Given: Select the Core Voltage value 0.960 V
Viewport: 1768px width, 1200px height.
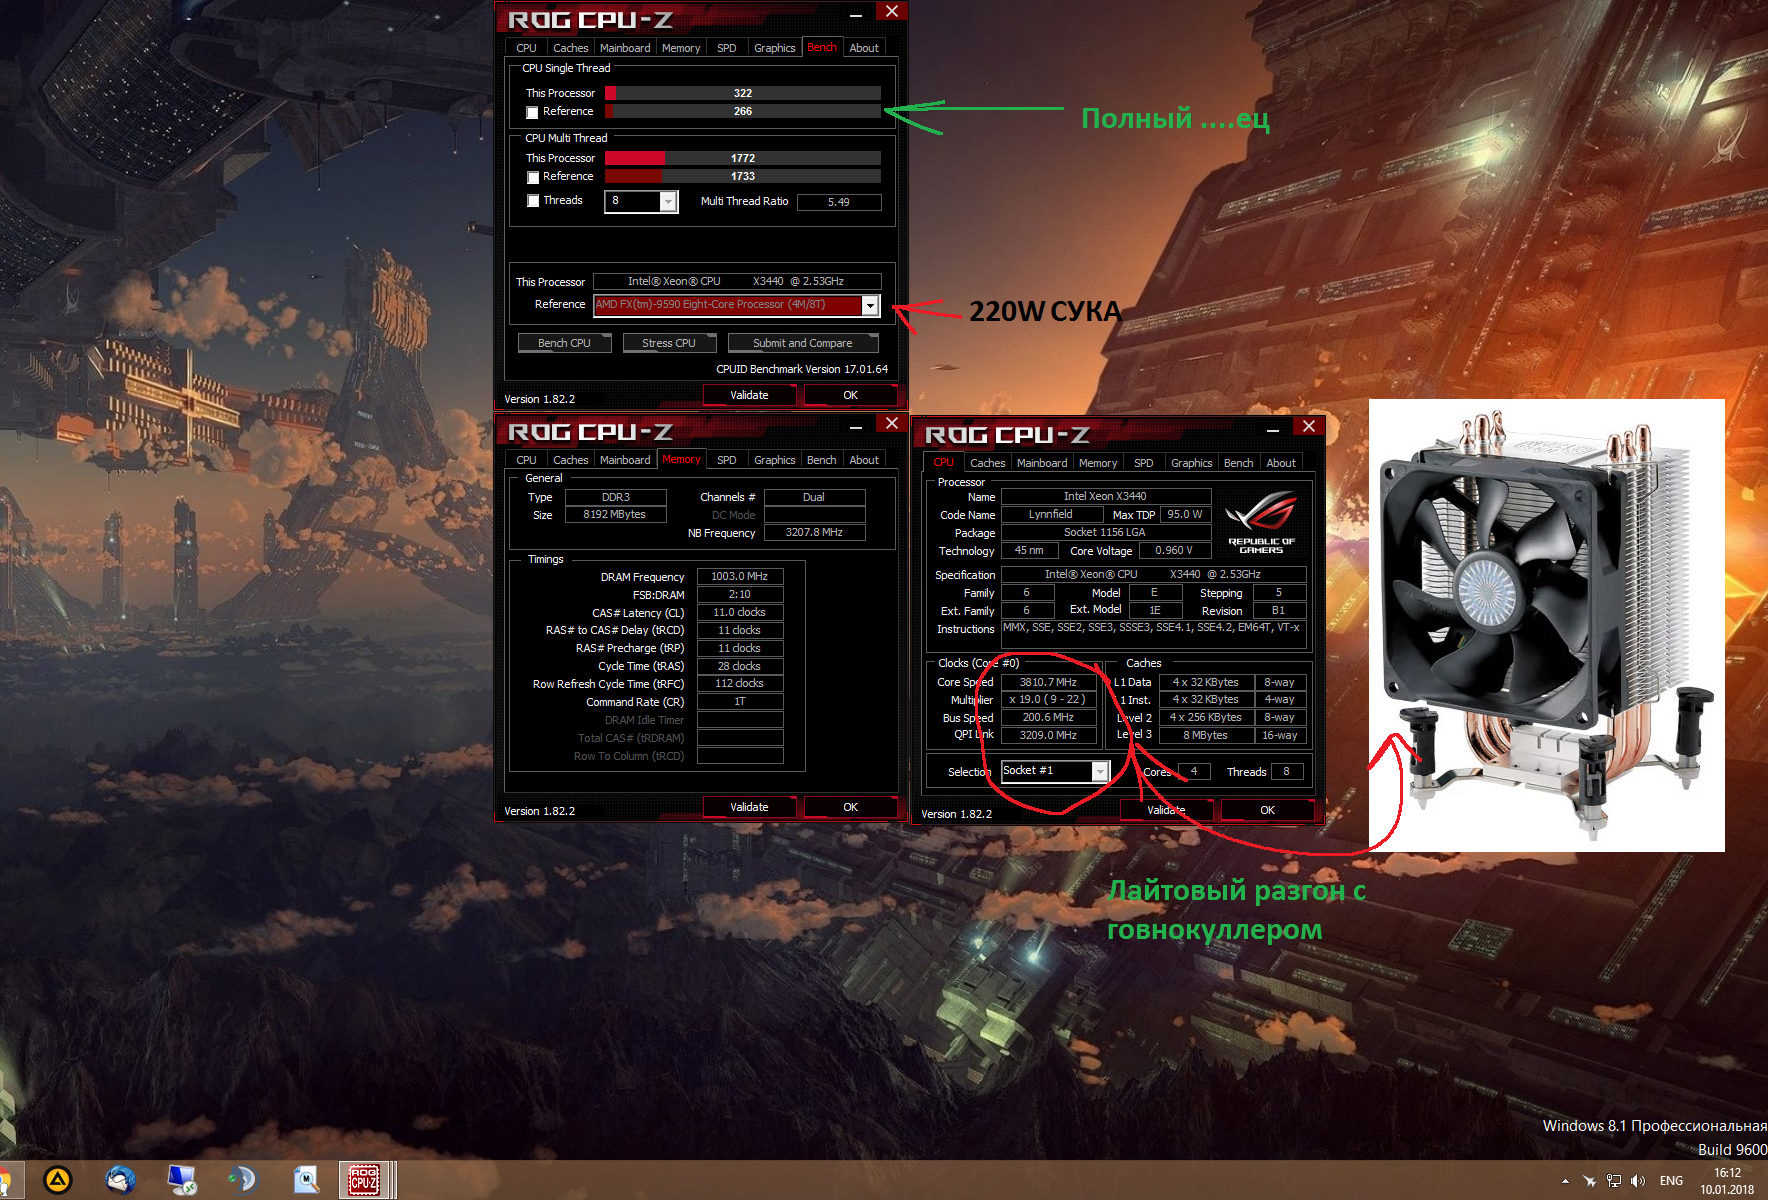Looking at the screenshot, I should [x=1174, y=550].
